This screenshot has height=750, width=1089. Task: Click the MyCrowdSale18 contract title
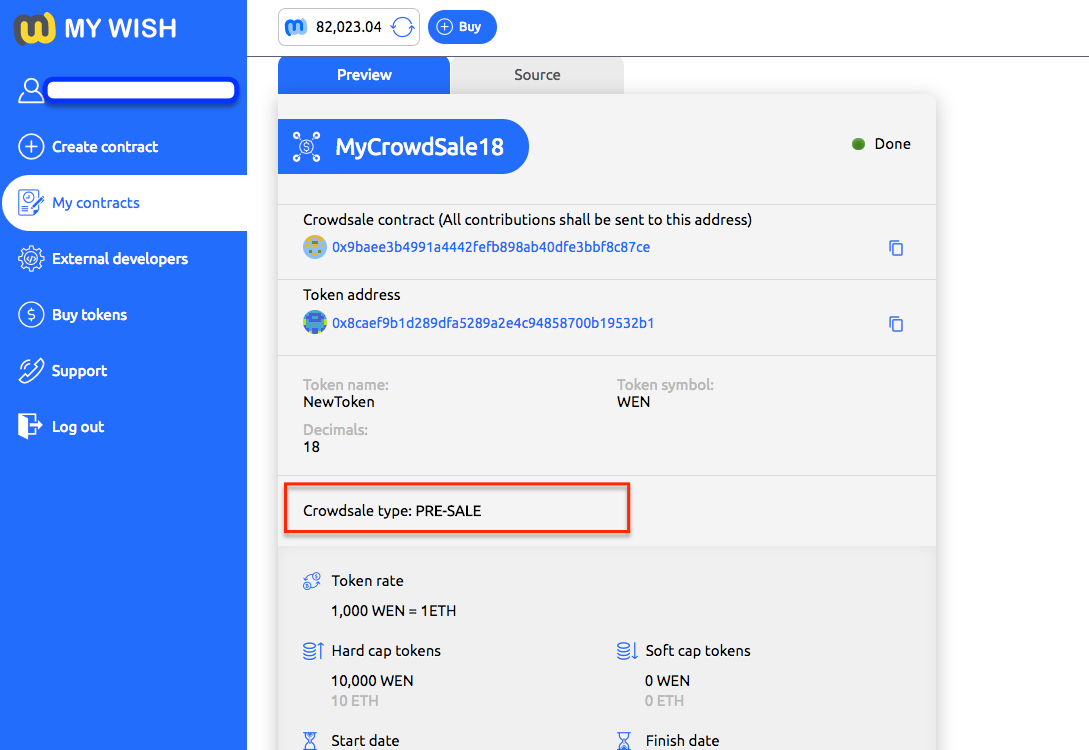tap(419, 147)
